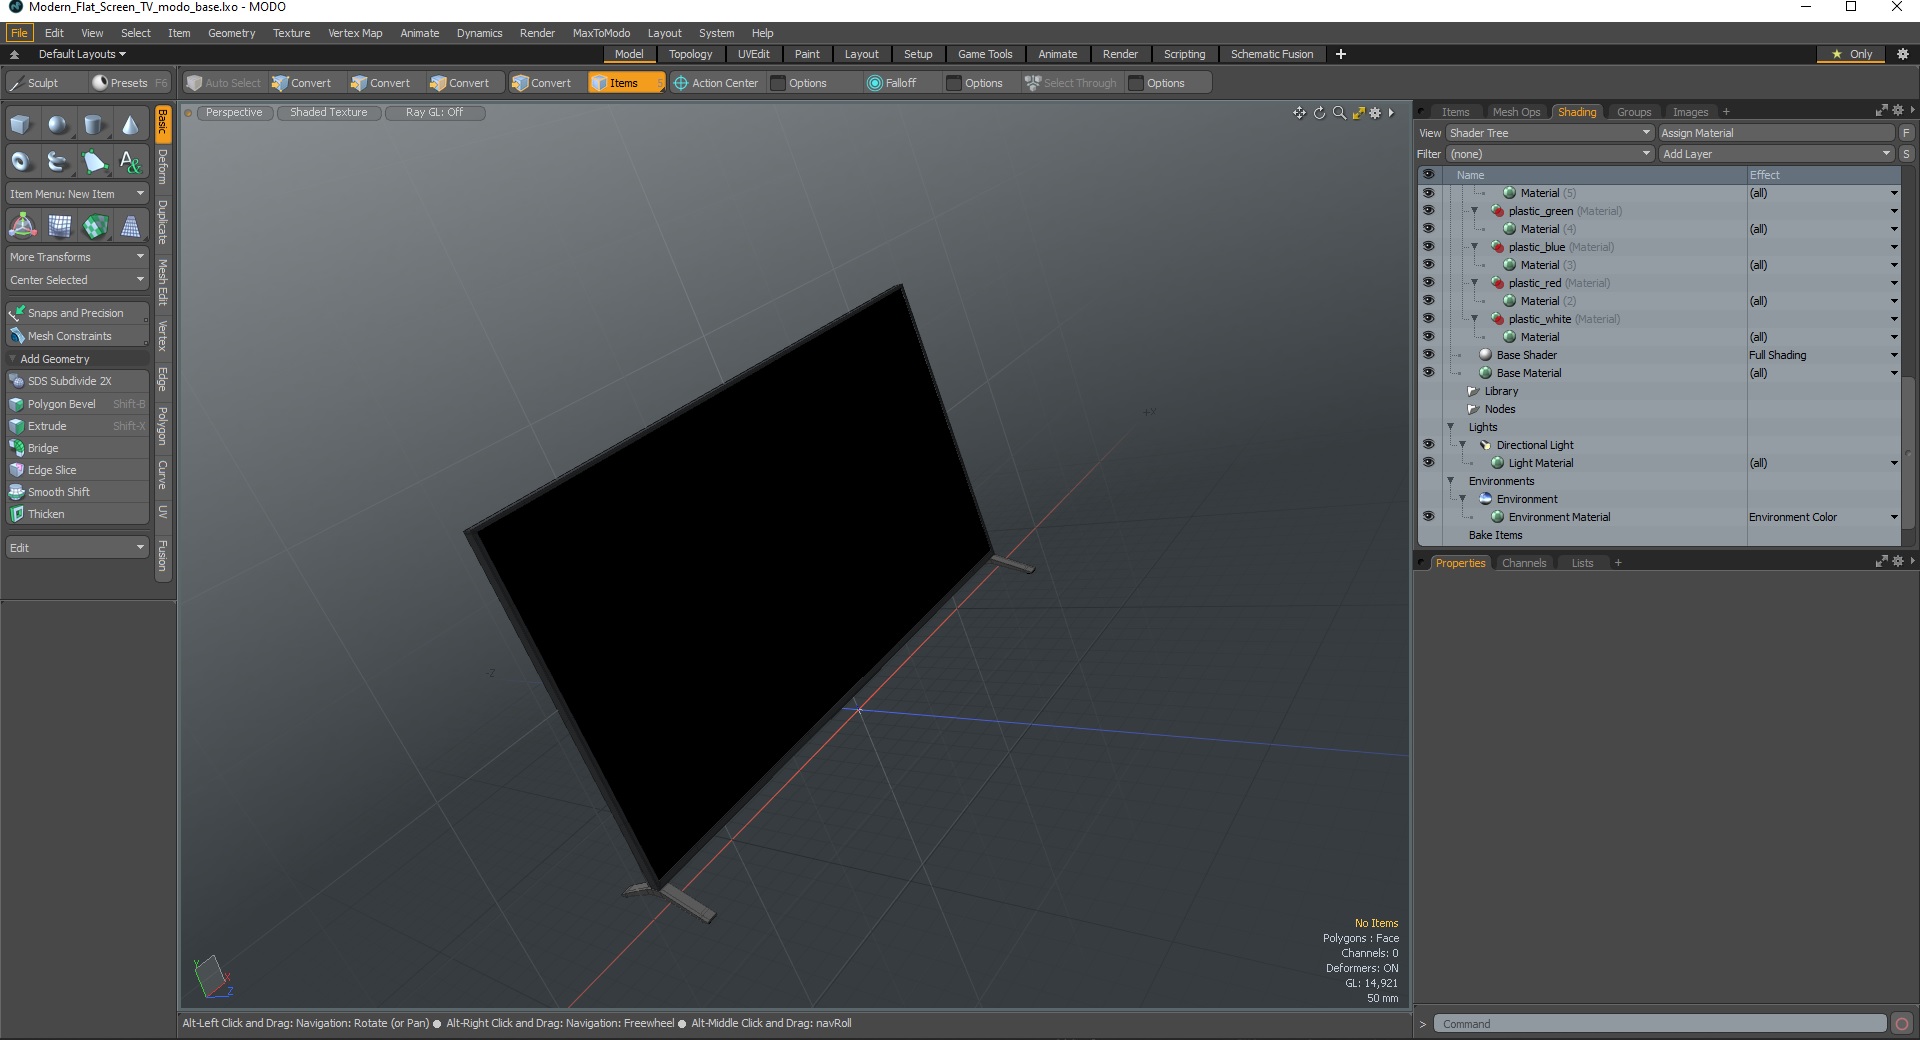Activate the Extrude tool
Viewport: 1920px width, 1040px height.
77,426
